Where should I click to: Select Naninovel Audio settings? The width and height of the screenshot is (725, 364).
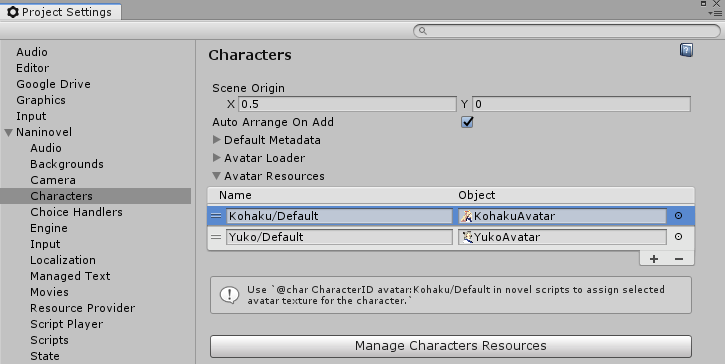click(x=46, y=148)
